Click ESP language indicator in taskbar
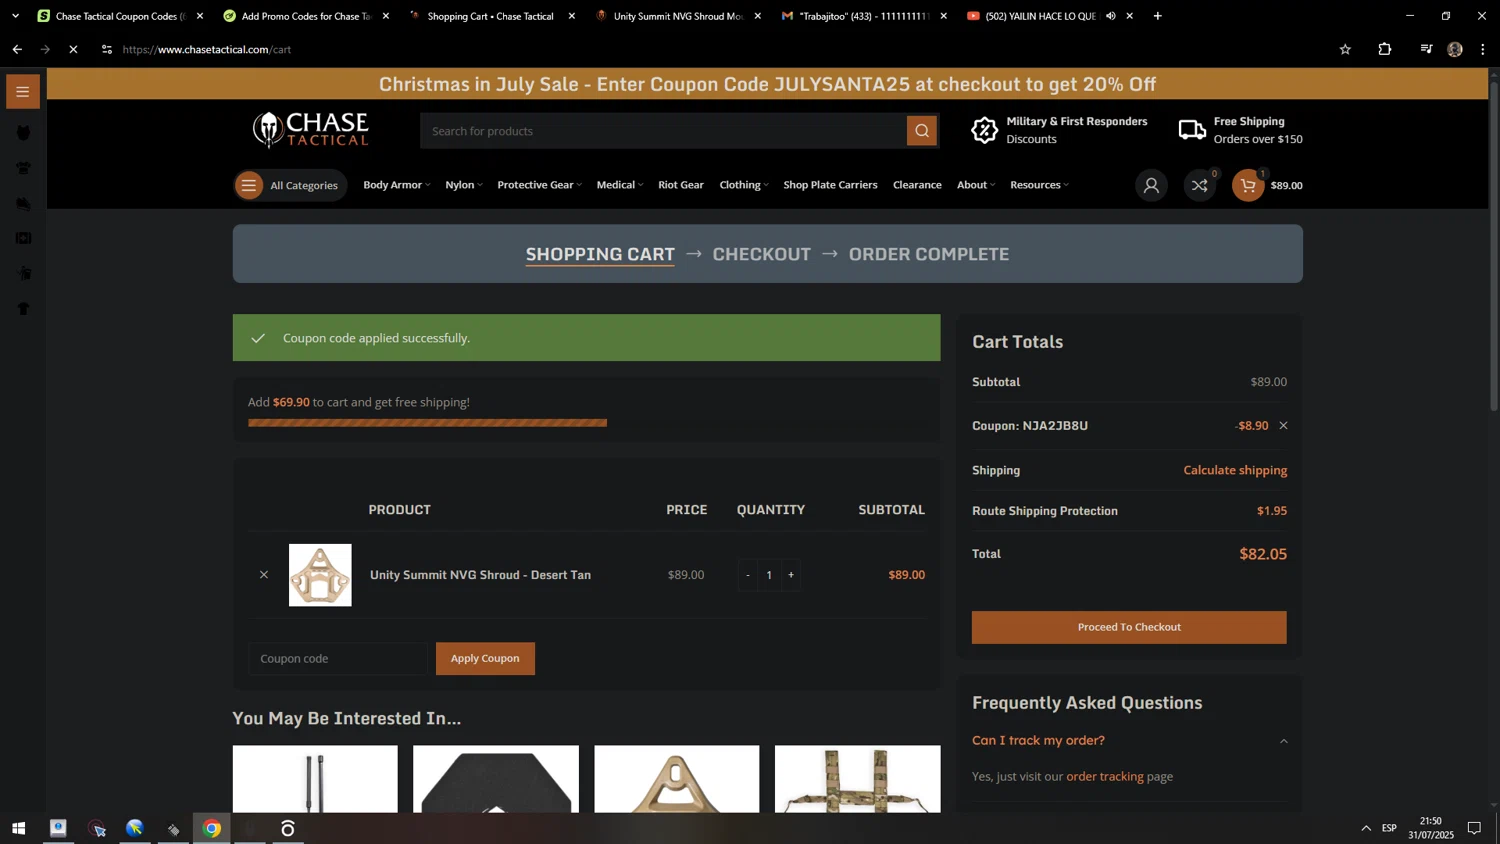Viewport: 1500px width, 844px height. pos(1389,829)
